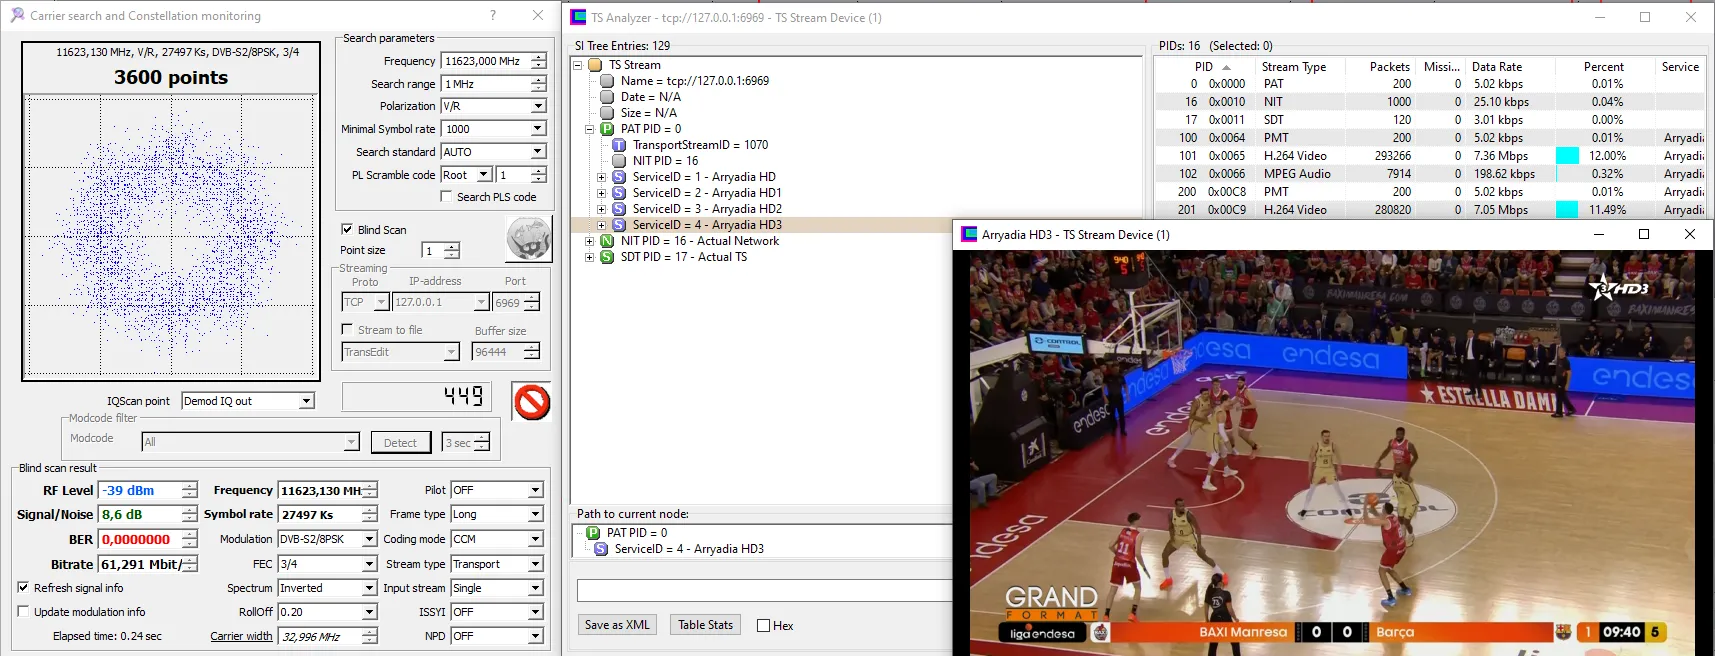Open Table Stats

click(705, 625)
